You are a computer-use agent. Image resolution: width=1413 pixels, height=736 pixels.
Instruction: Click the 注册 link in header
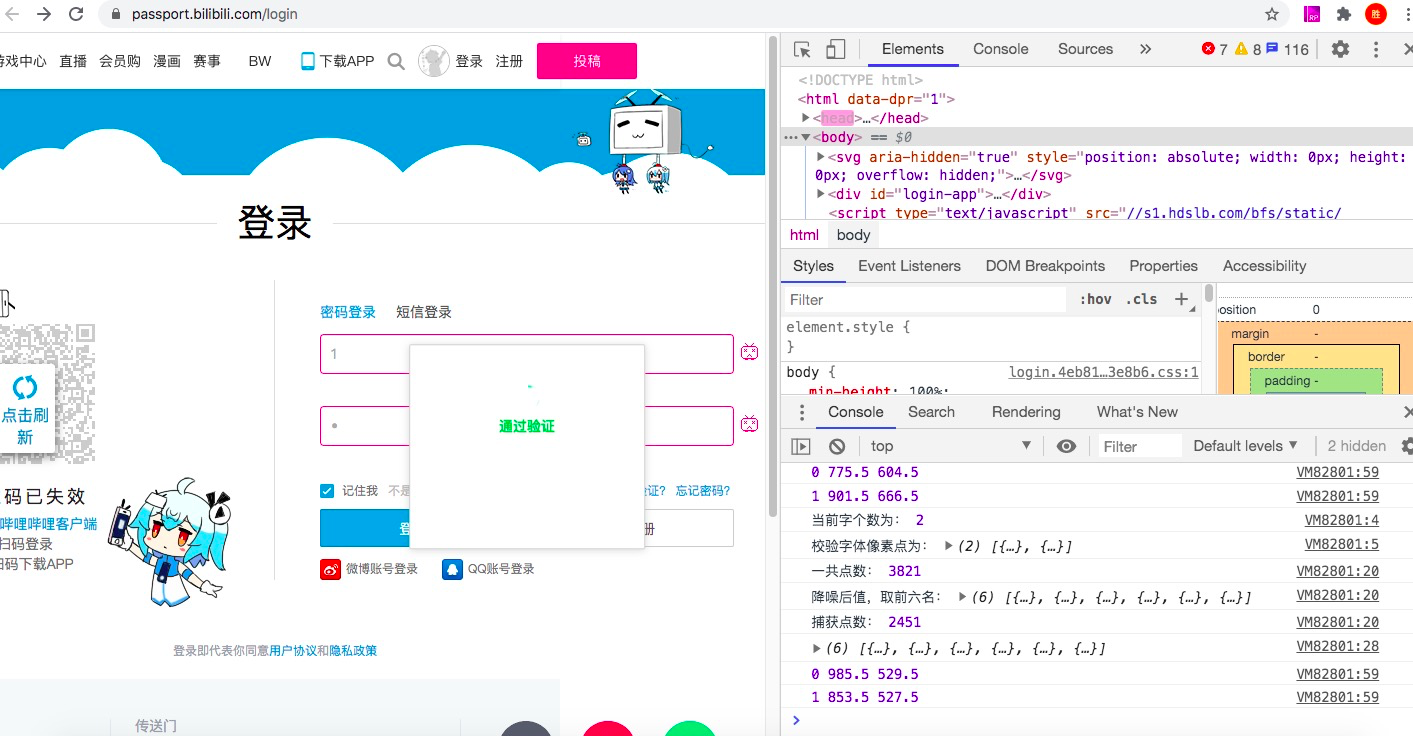pos(509,61)
